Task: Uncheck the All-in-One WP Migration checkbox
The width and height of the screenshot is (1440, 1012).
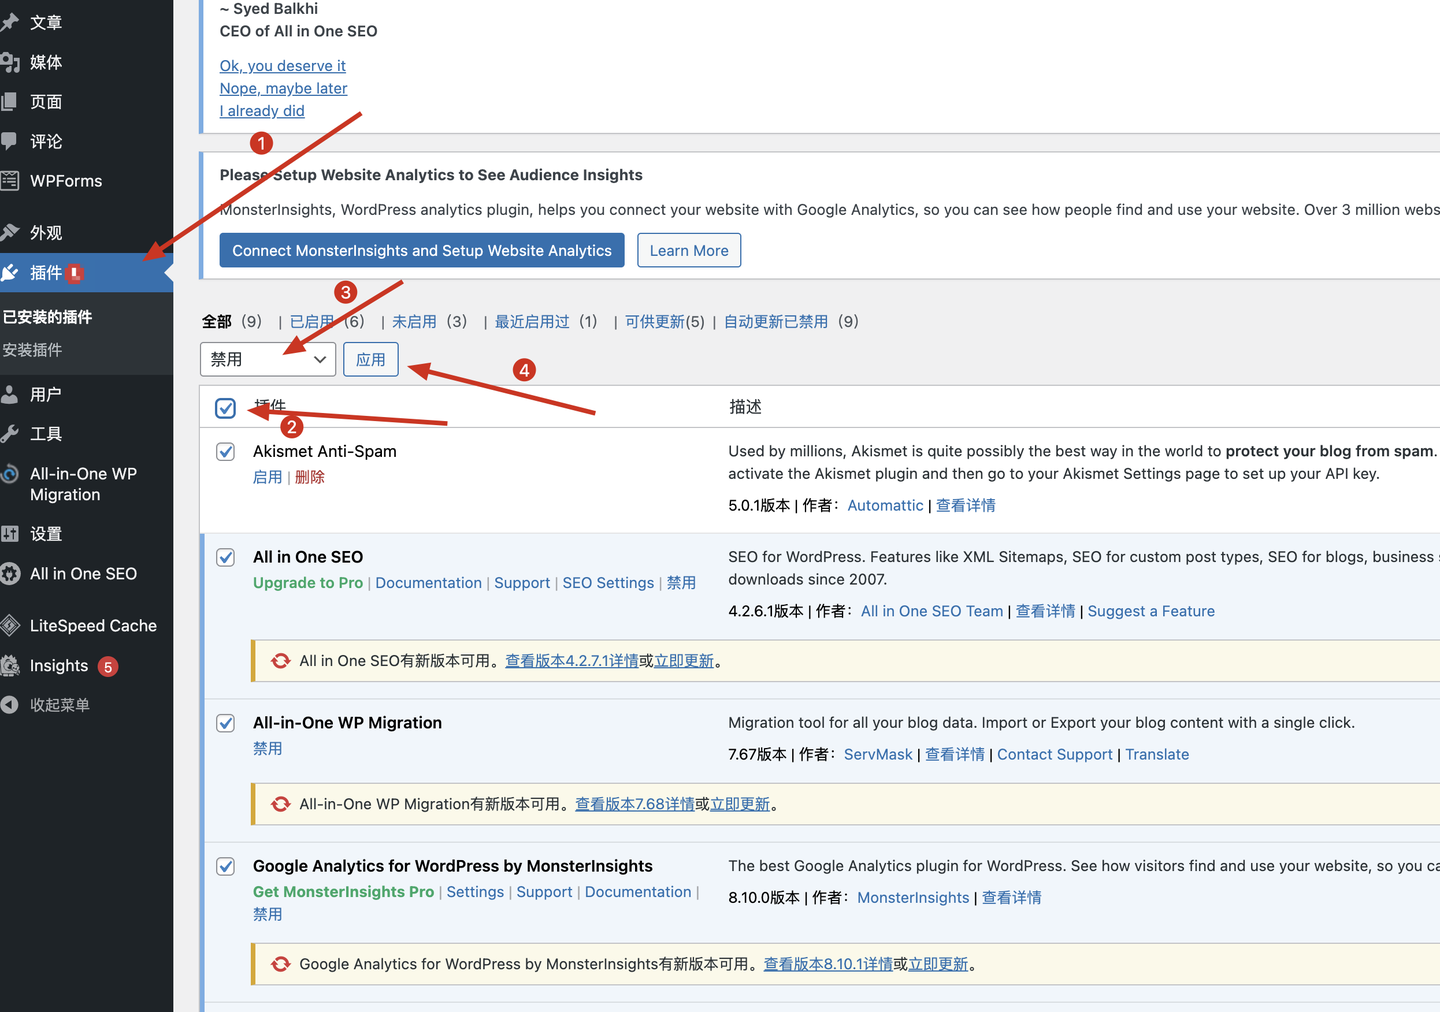Action: (x=226, y=723)
